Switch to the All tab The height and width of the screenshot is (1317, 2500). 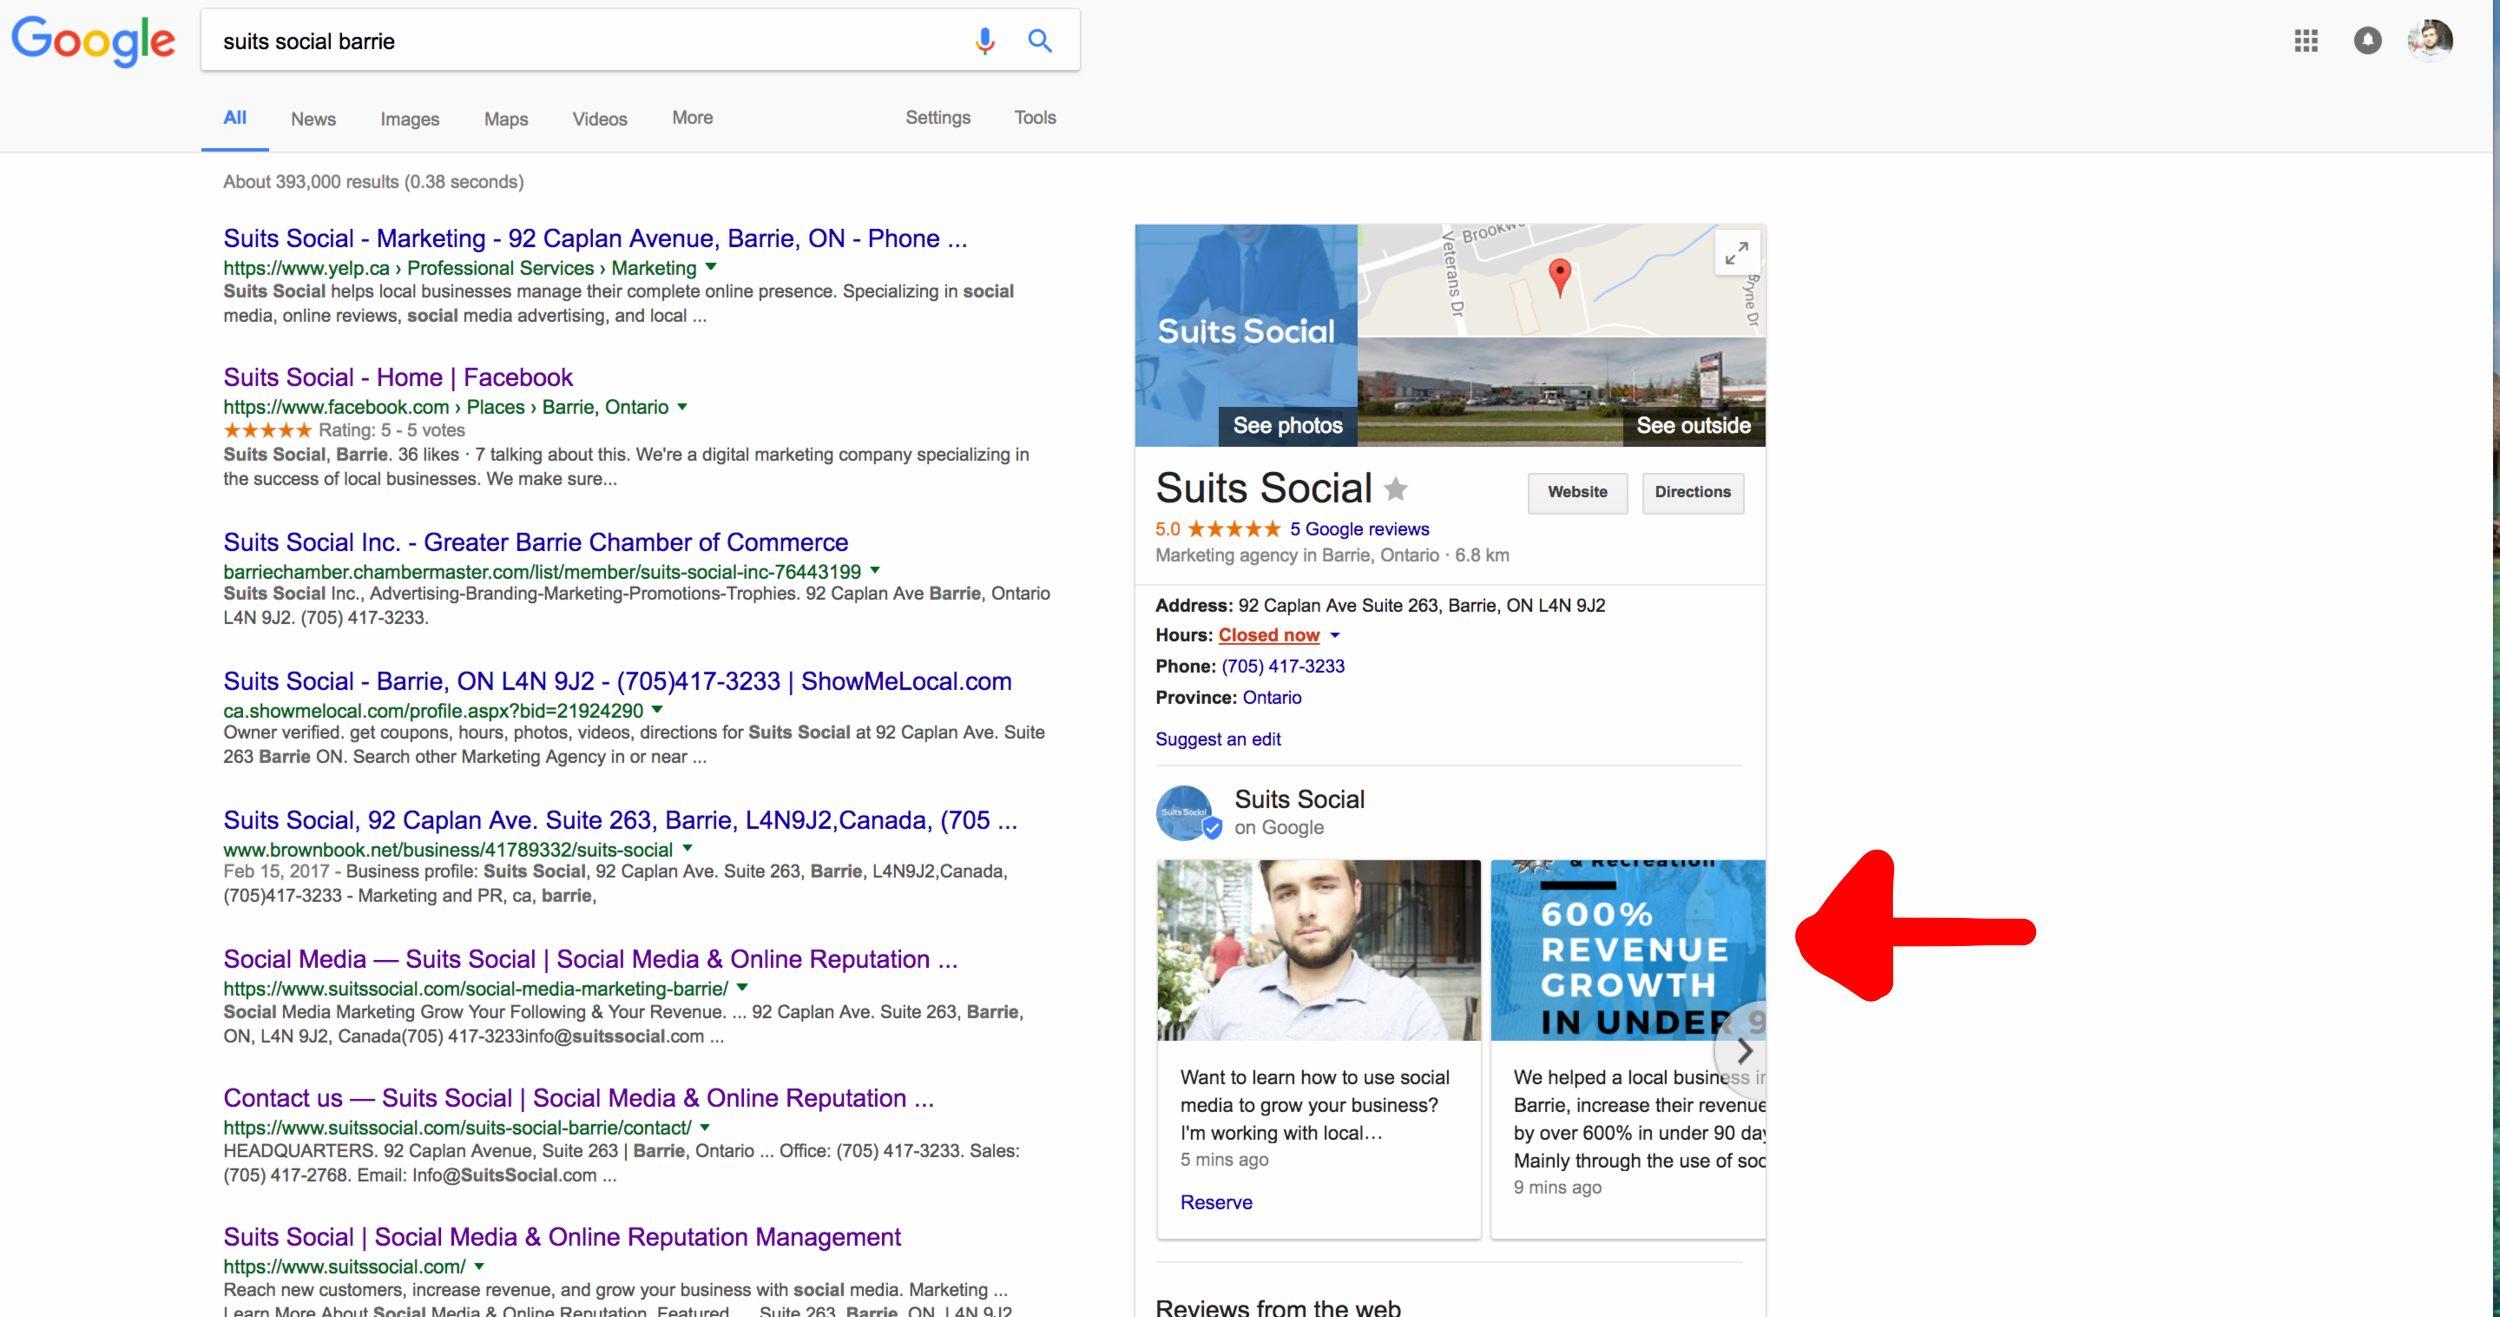(235, 118)
